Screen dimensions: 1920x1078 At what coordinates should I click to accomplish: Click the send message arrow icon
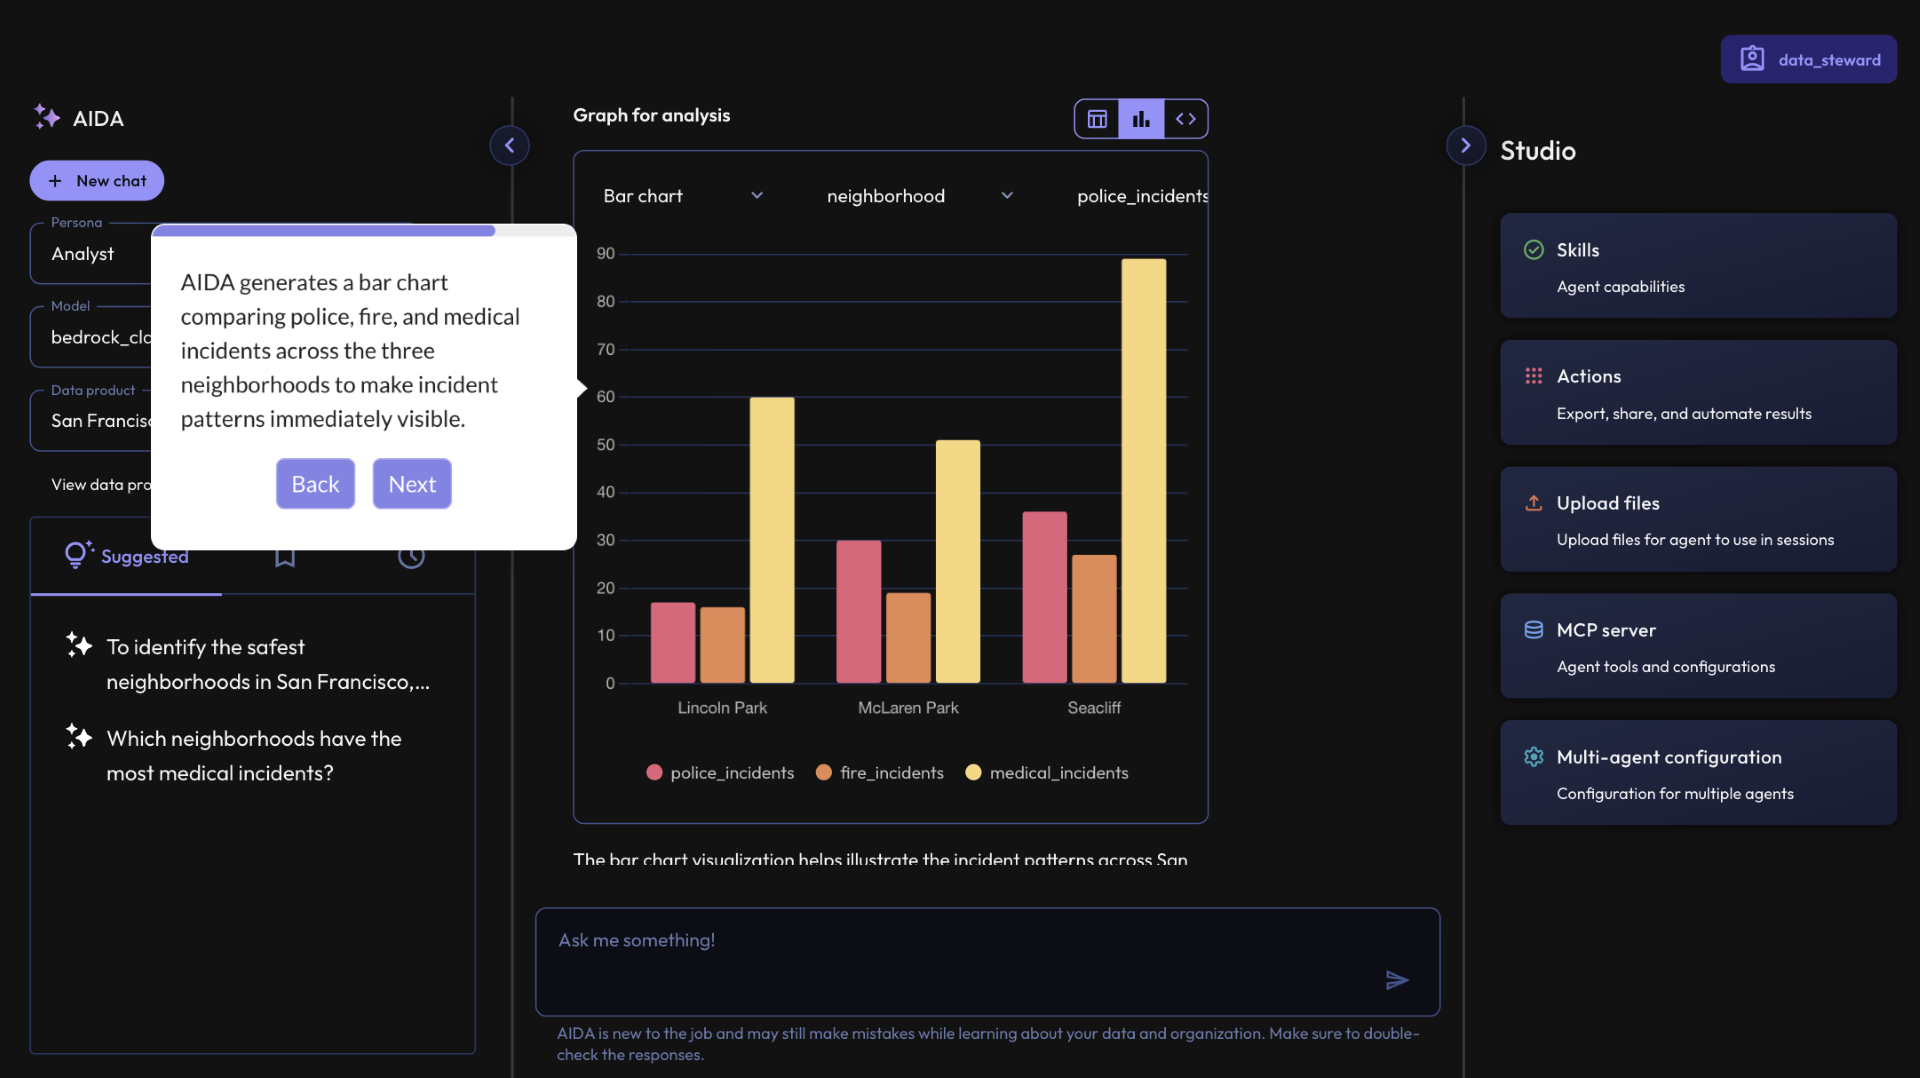point(1397,980)
